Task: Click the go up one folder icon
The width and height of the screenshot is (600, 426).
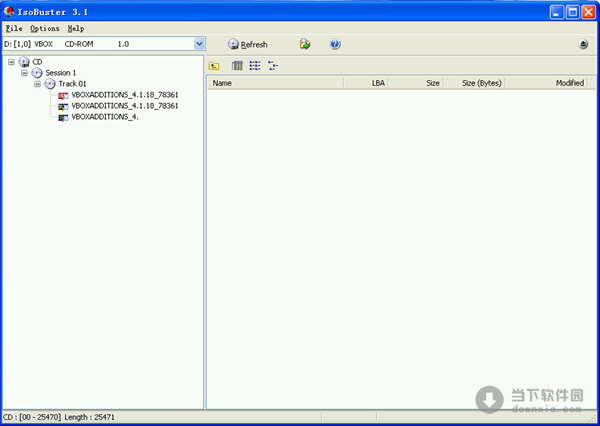Action: (x=214, y=66)
